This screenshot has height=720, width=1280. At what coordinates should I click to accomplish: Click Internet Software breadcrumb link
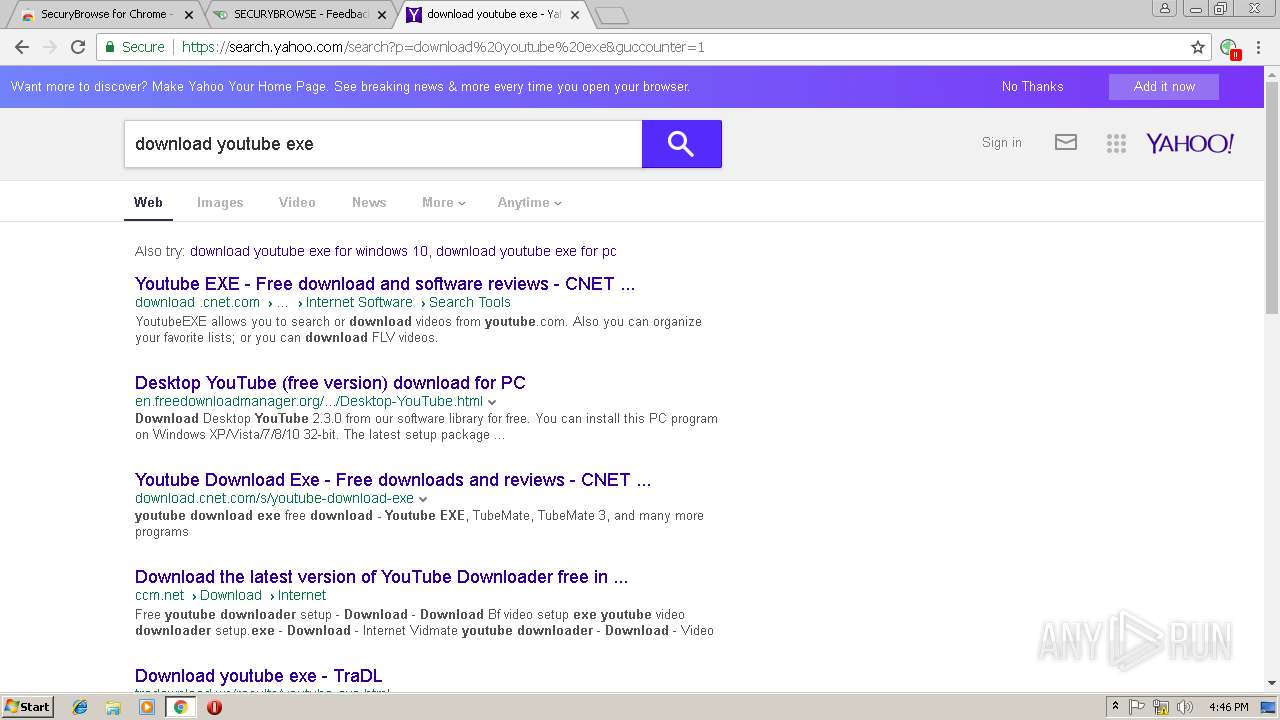coord(359,302)
